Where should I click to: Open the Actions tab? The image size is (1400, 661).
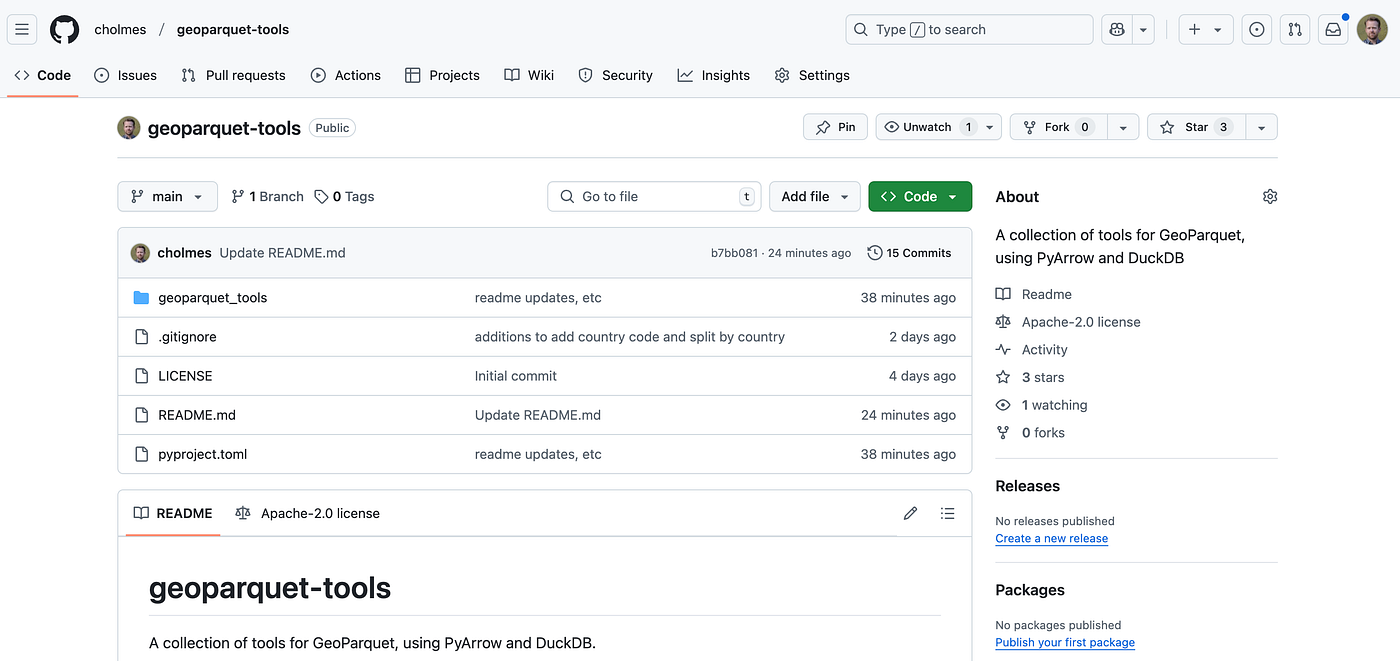click(x=346, y=75)
